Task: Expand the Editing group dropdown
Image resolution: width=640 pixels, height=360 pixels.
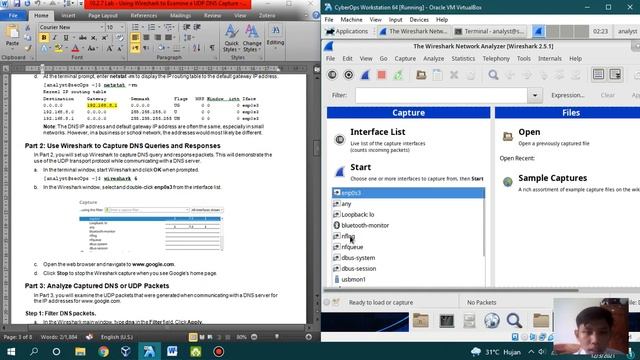Action: coord(276,37)
